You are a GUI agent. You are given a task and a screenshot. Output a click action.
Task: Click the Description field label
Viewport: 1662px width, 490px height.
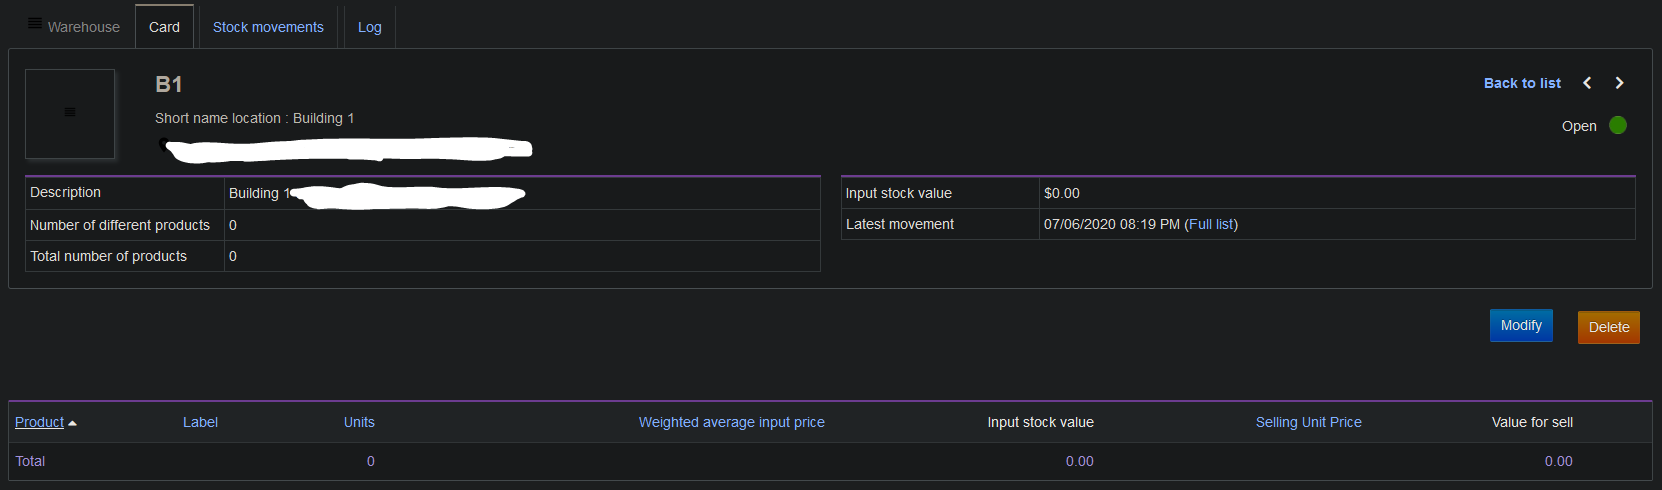(x=65, y=192)
